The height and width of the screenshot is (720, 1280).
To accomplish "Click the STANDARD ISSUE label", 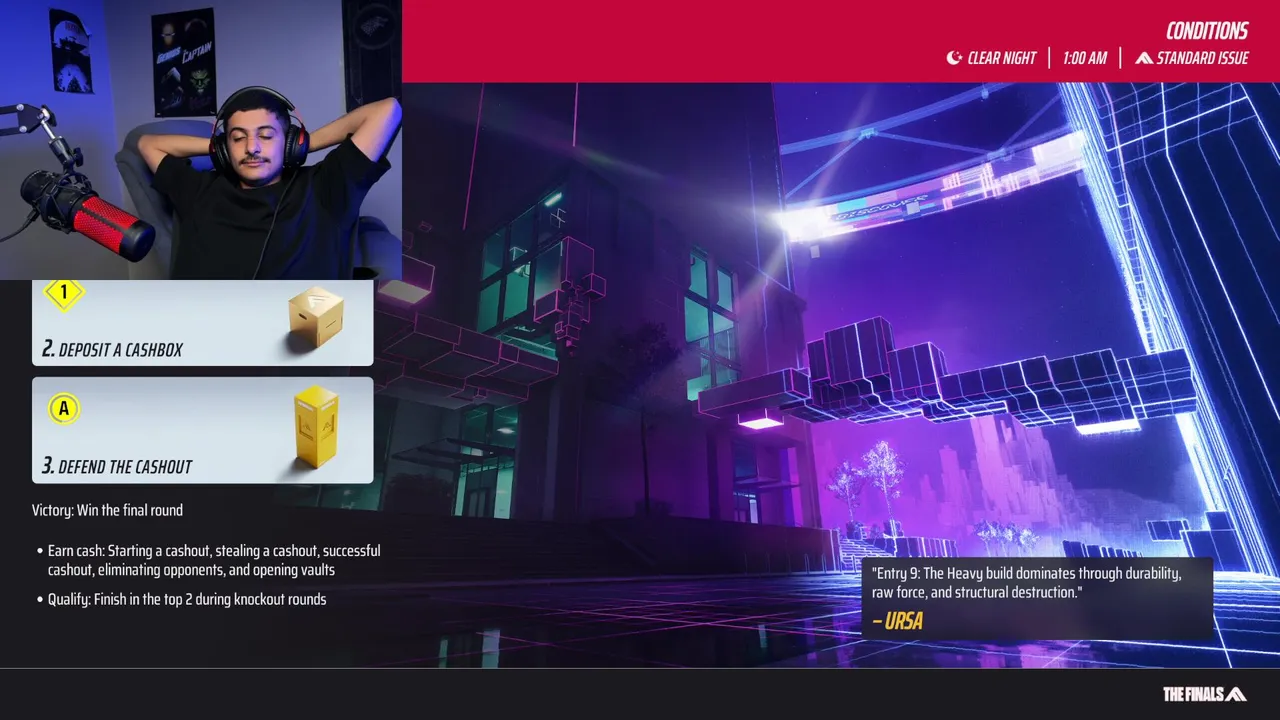I will pos(1202,58).
